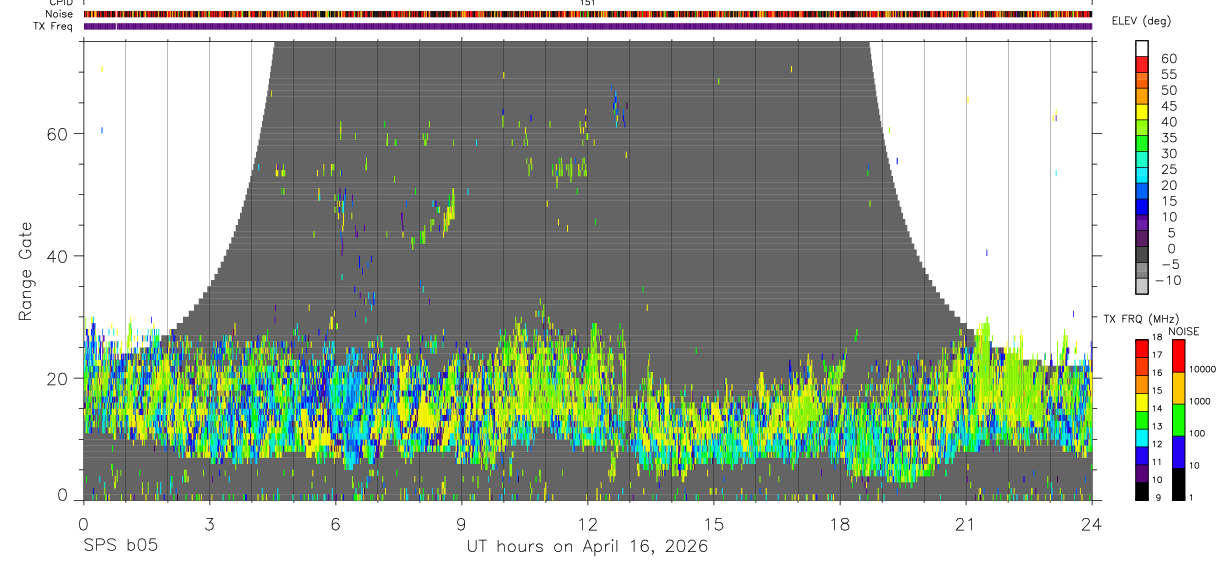Click the '151' CPID value at top
1228x567 pixels.
(588, 3)
